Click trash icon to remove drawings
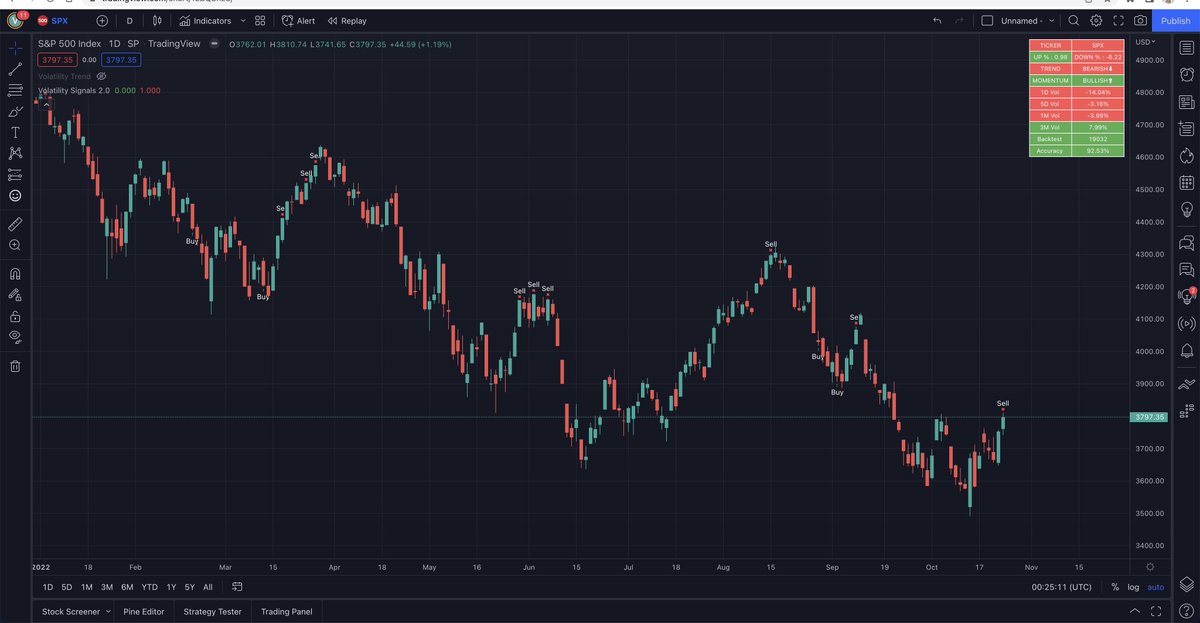The width and height of the screenshot is (1200, 623). point(15,366)
